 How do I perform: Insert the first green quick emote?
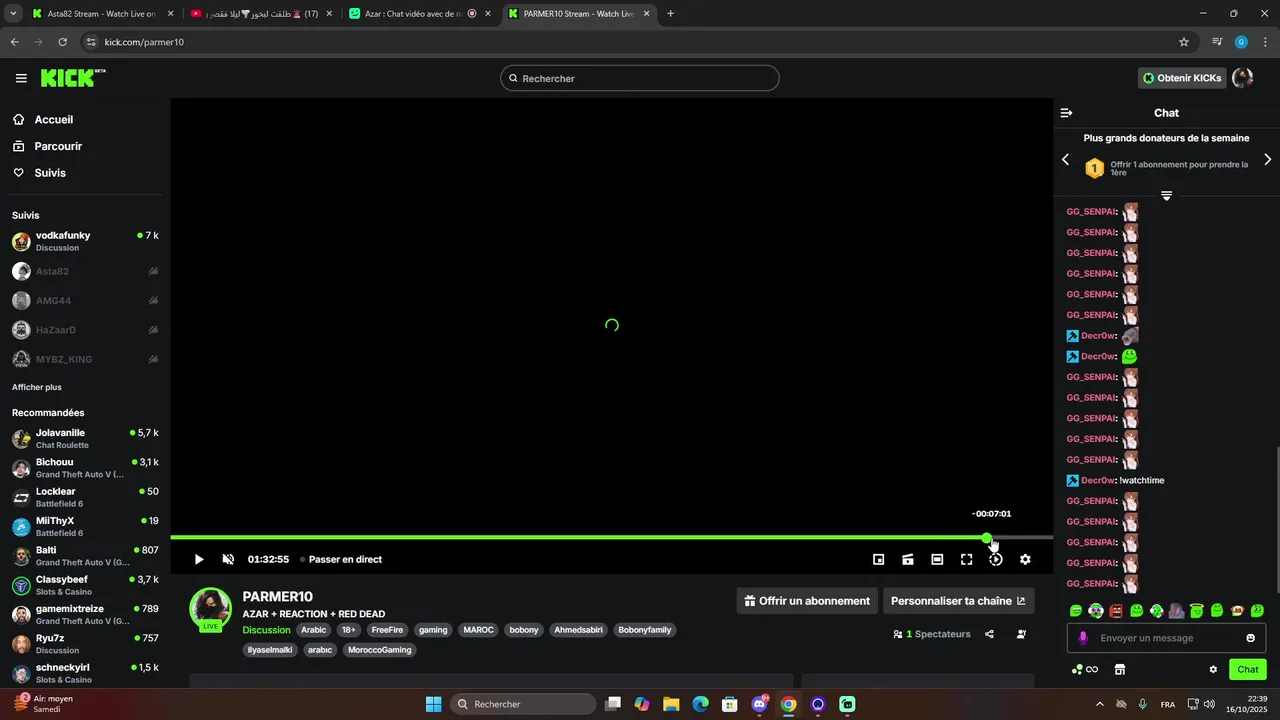pos(1076,610)
